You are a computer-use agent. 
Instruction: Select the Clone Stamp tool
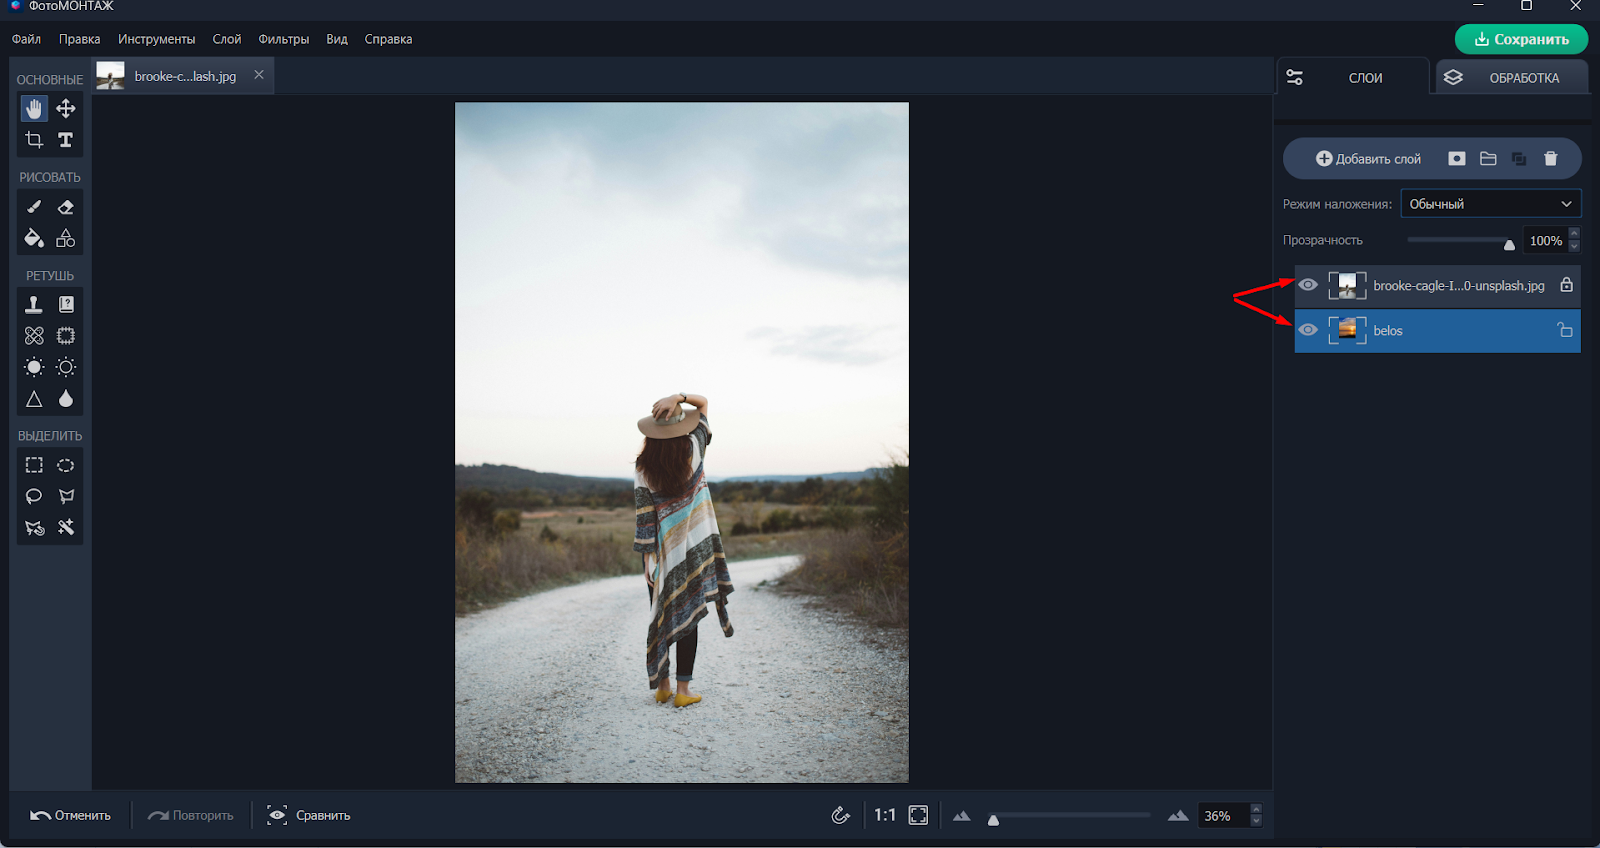[34, 304]
